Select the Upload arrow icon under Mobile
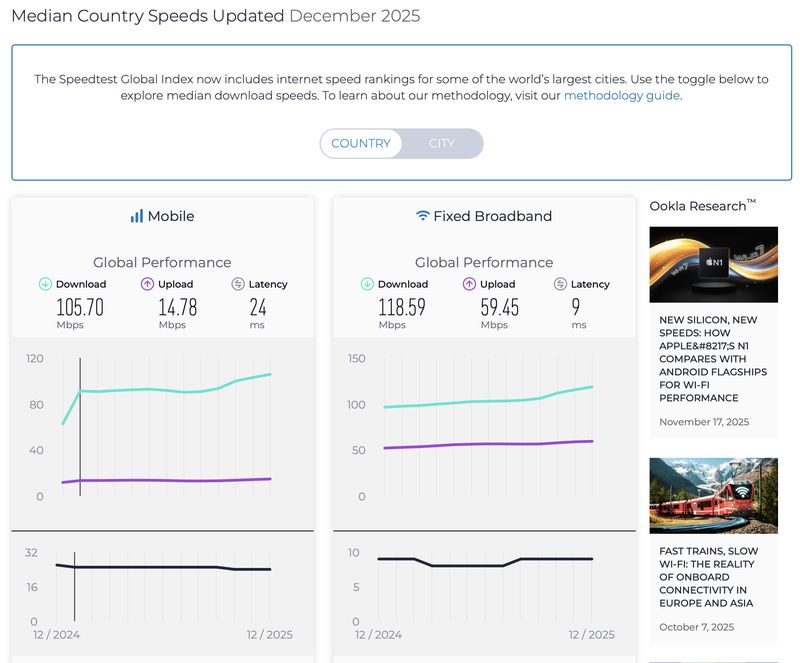Viewport: 800px width, 663px height. coord(147,284)
